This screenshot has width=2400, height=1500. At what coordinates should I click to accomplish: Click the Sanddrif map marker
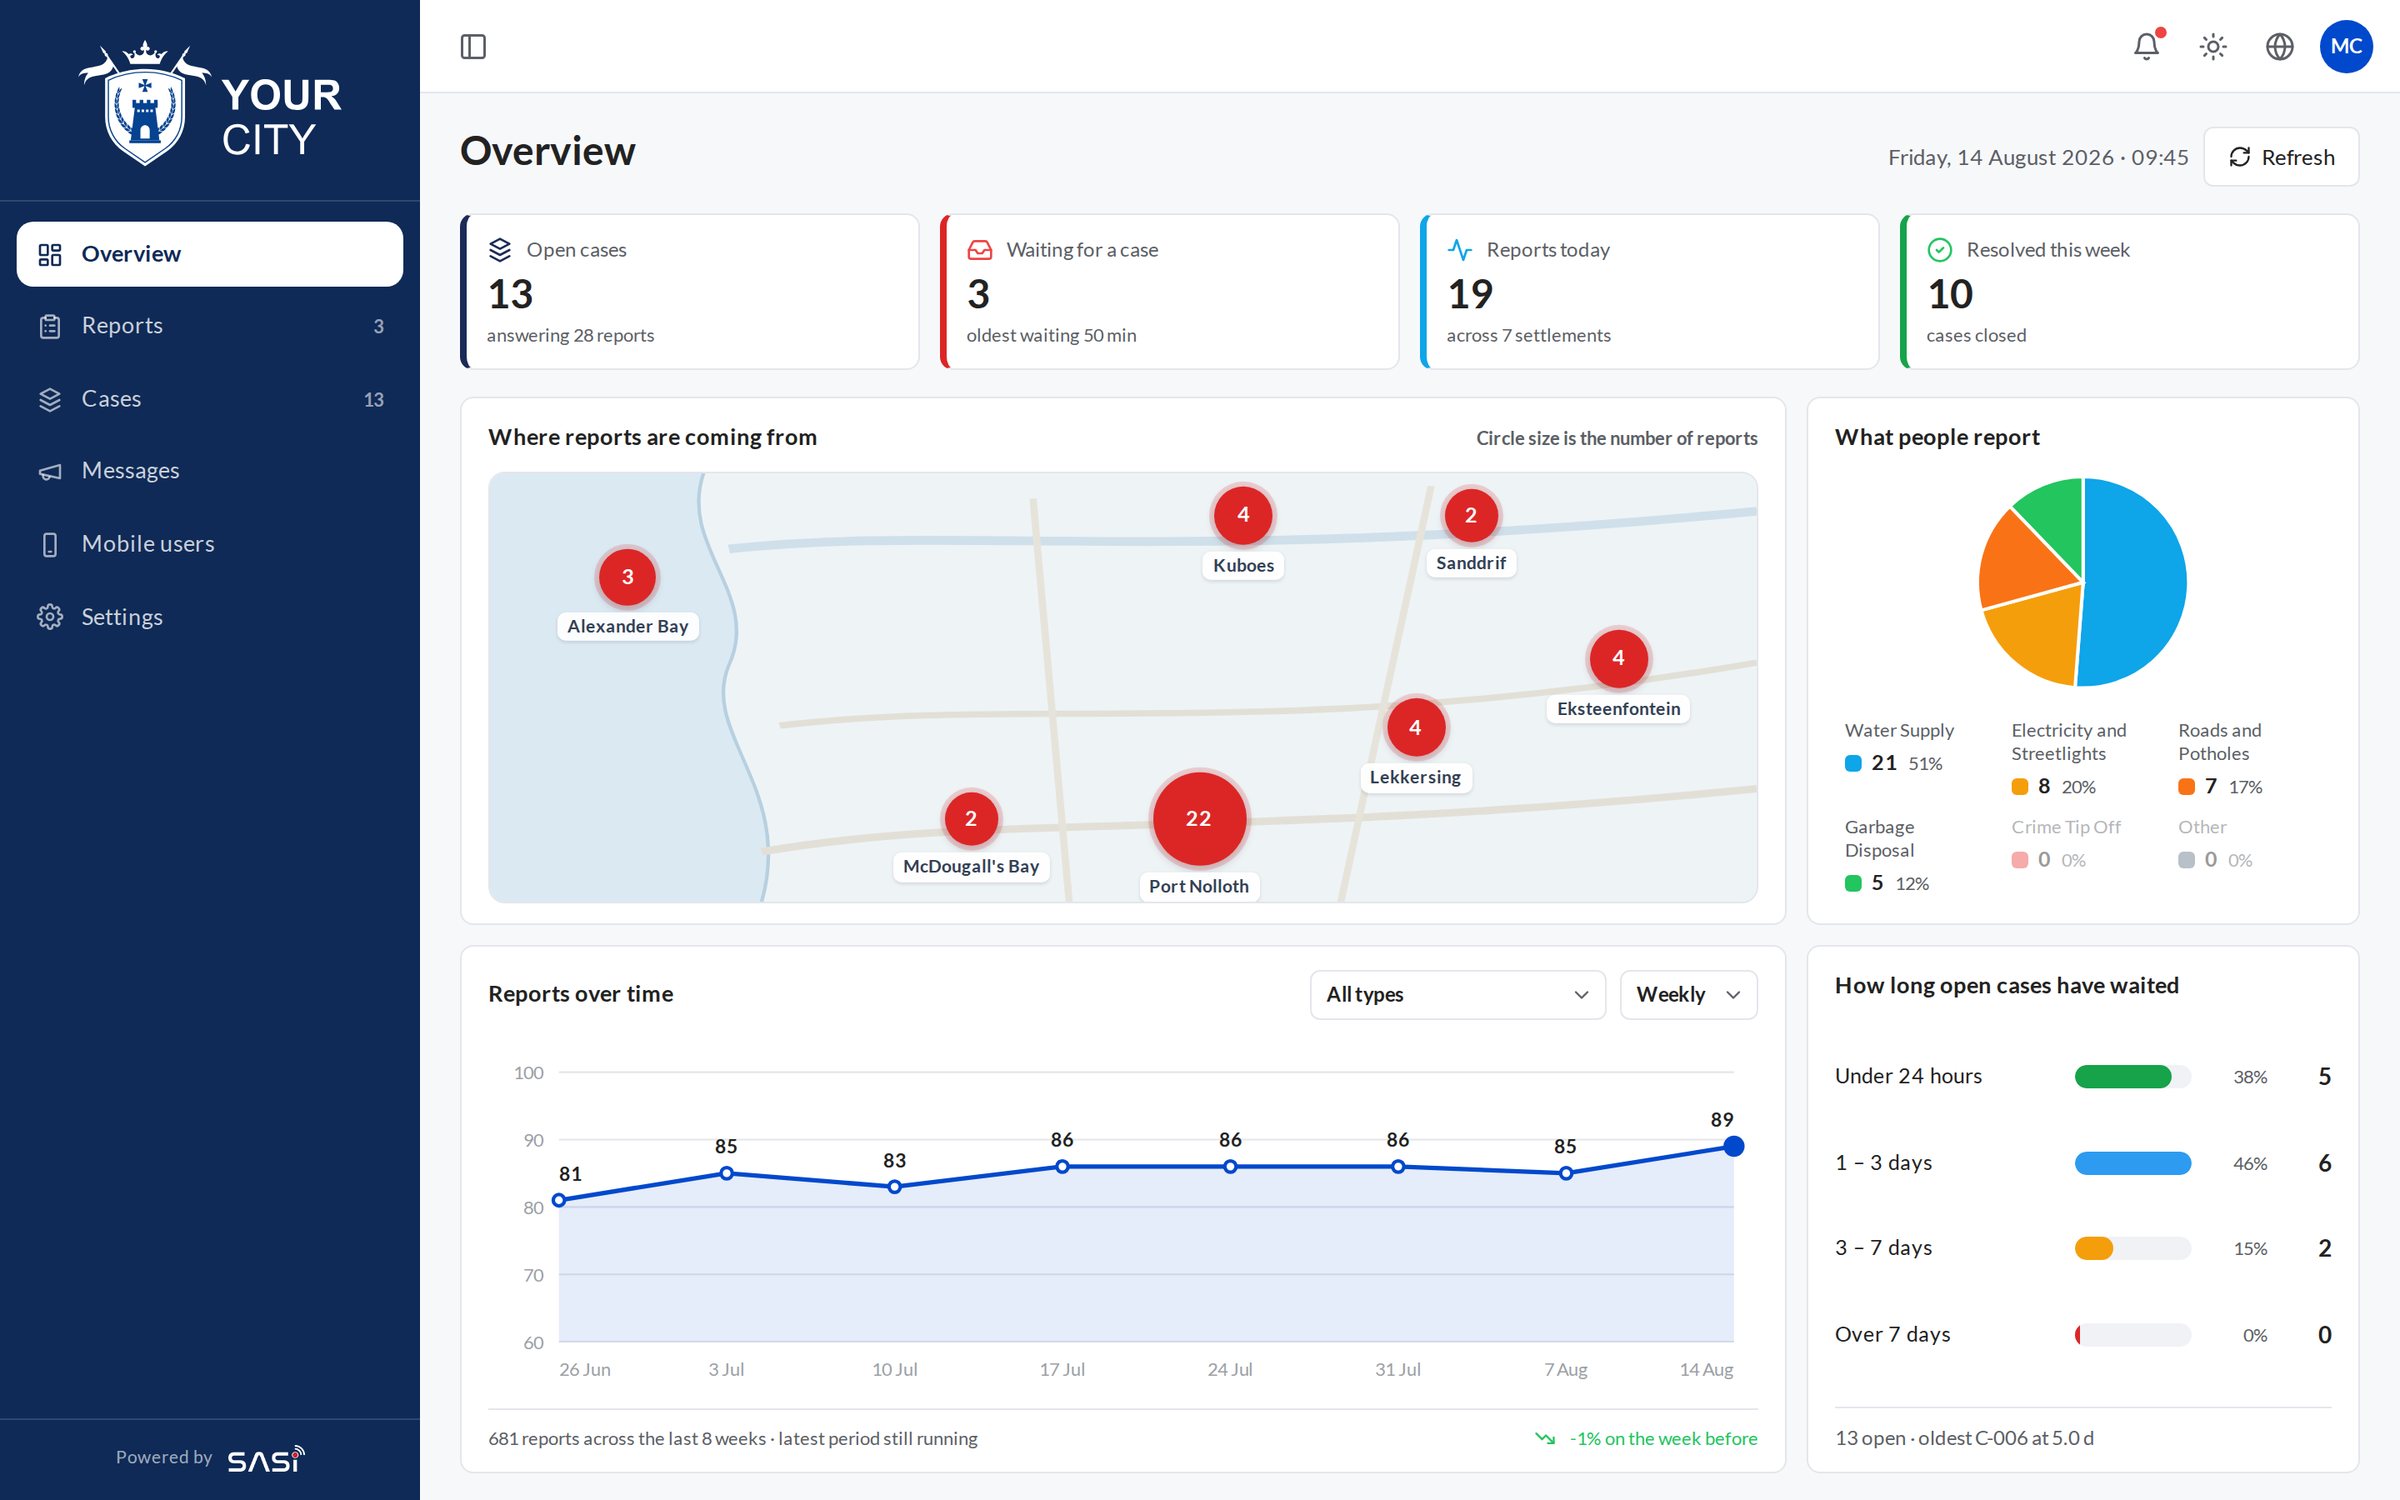coord(1470,515)
